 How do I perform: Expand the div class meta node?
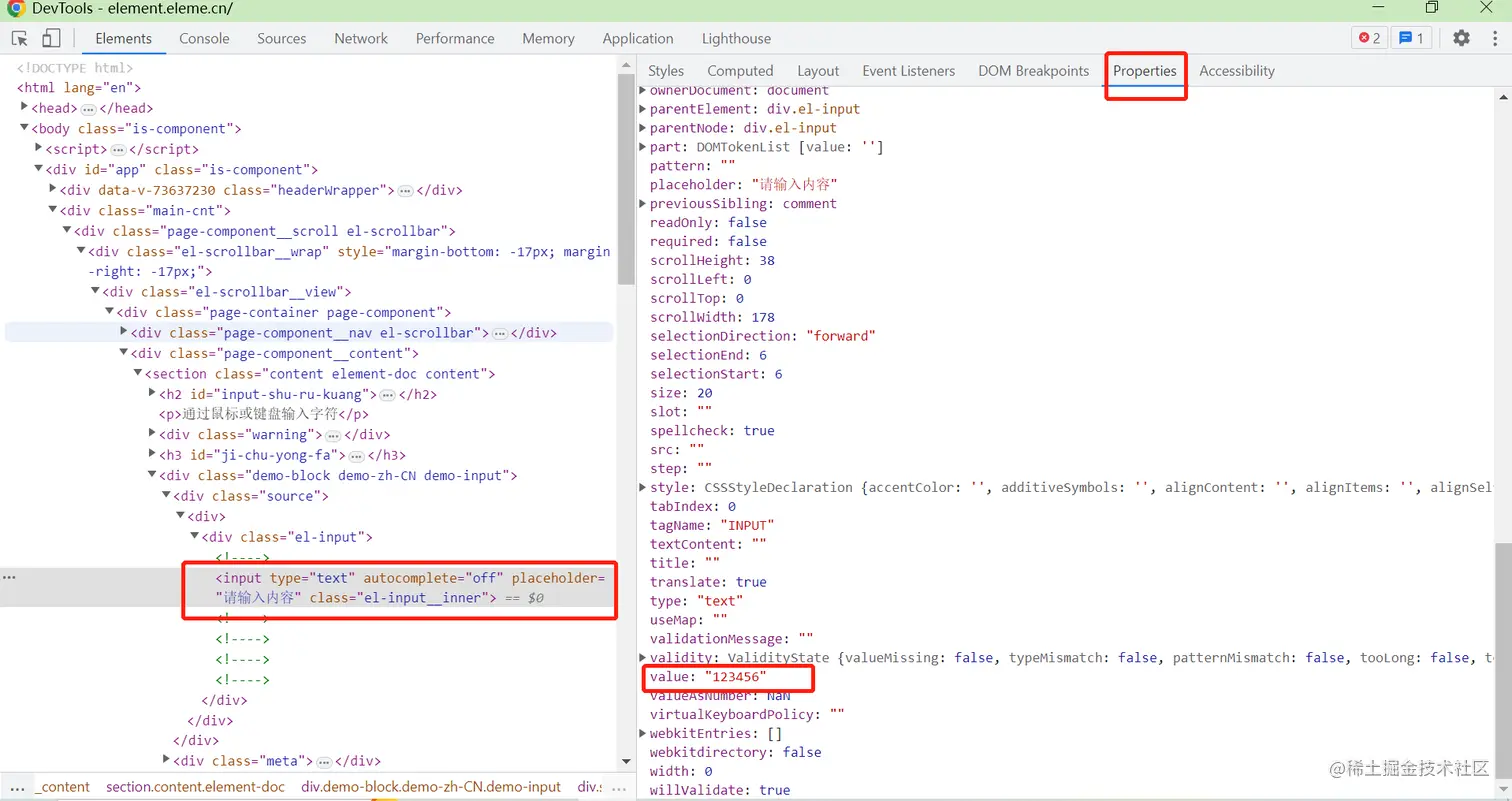[x=166, y=760]
